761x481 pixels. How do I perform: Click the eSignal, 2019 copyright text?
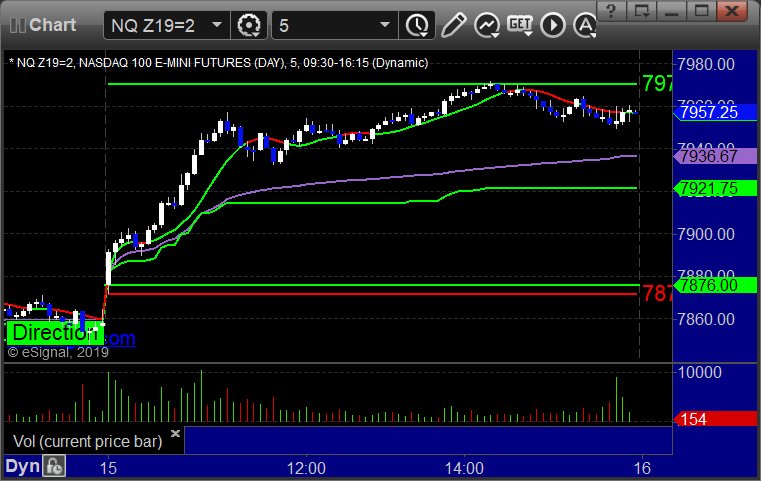58,352
